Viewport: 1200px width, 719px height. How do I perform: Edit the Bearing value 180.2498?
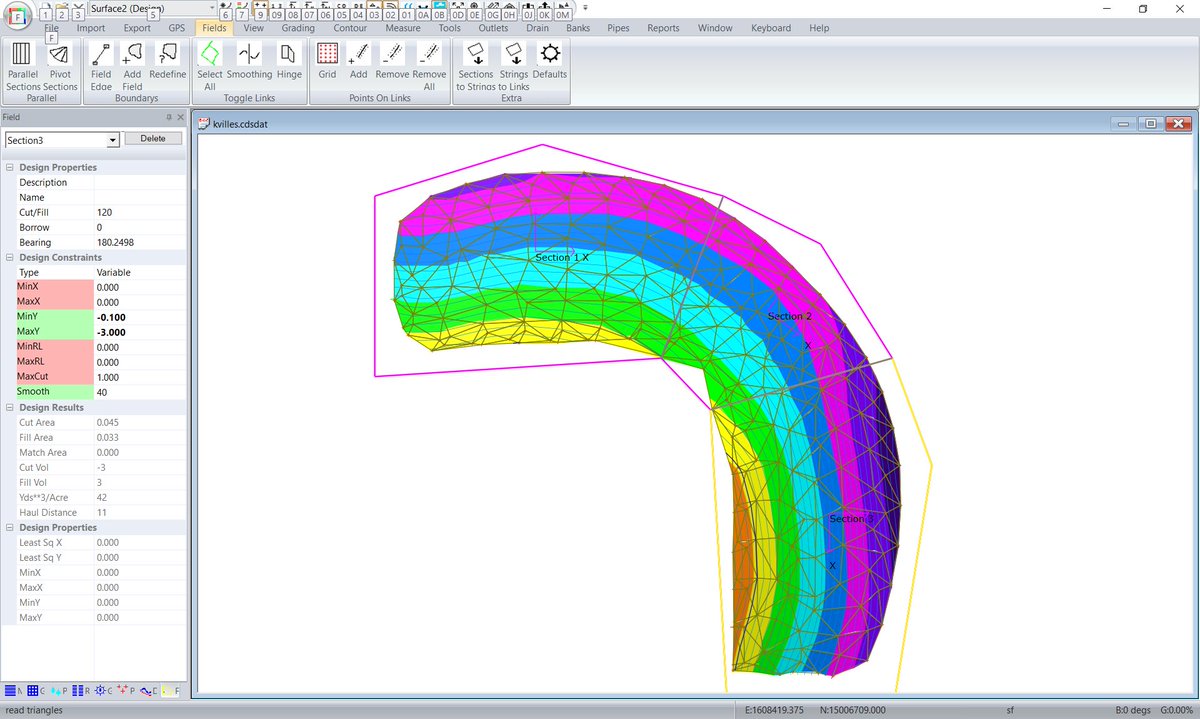point(140,242)
